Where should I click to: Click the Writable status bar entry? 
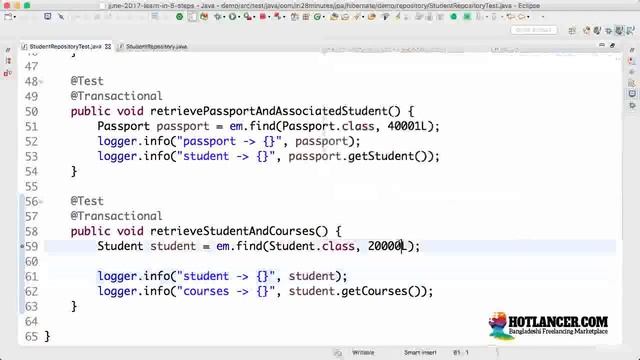(x=363, y=352)
